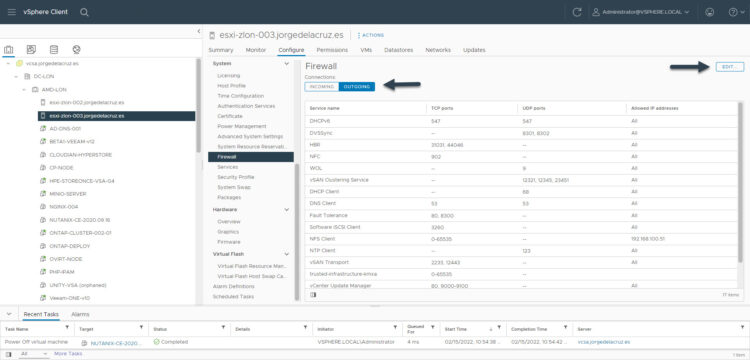Screen dimensions: 750x360
Task: Refresh the vSphere Client view
Action: (x=576, y=12)
